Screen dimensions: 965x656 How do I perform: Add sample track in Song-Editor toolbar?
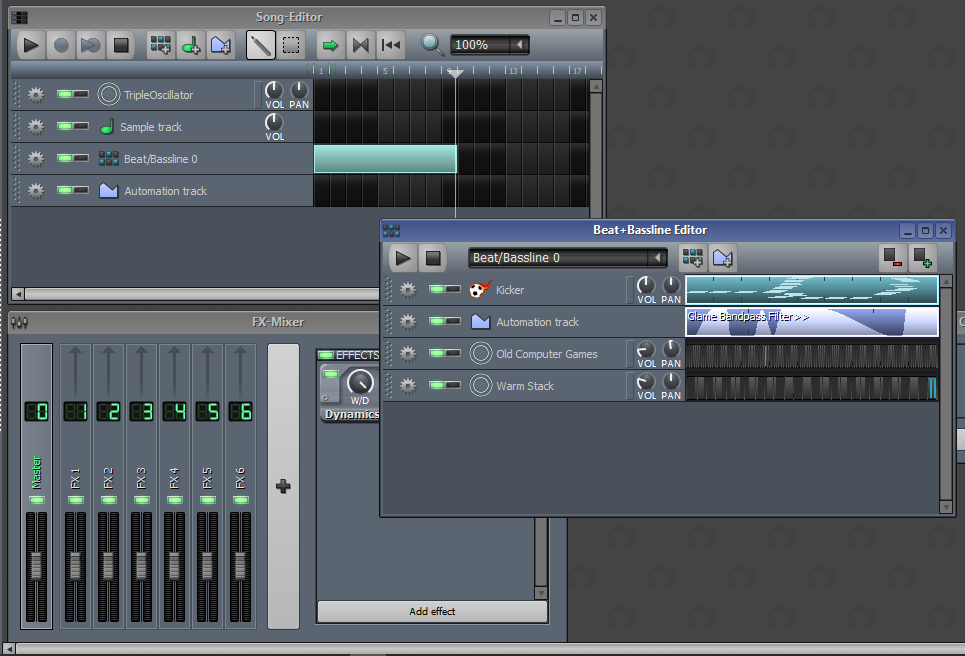(191, 45)
